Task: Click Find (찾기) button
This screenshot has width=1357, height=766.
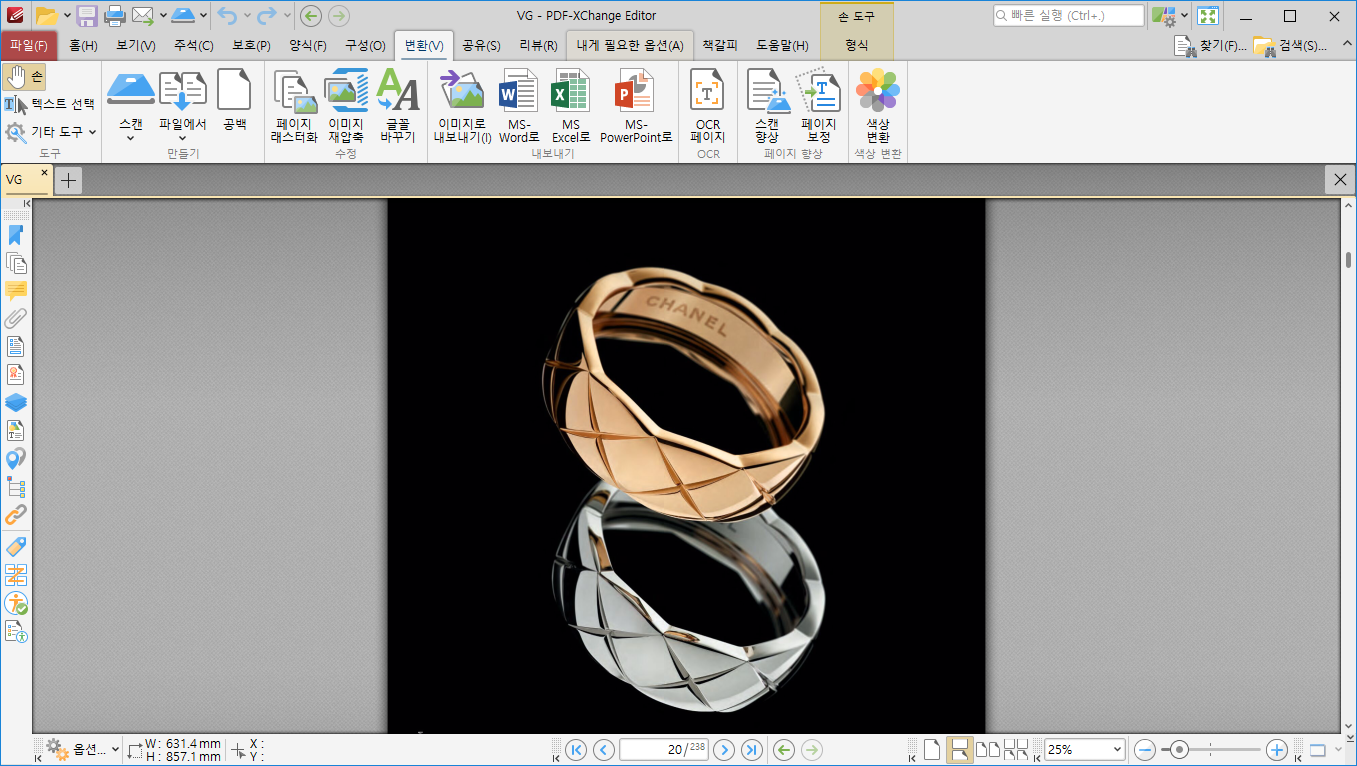Action: (x=1210, y=45)
